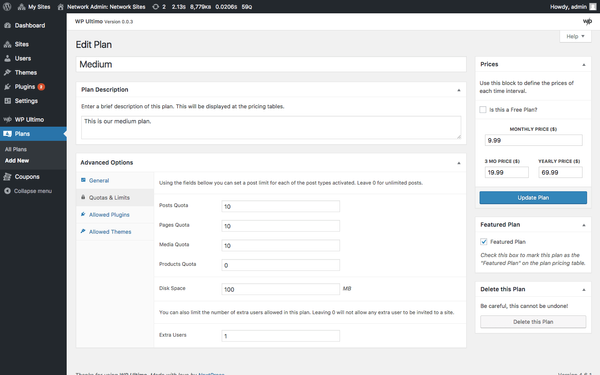This screenshot has width=600, height=375.
Task: Click the General tab icon
Action: [83, 180]
